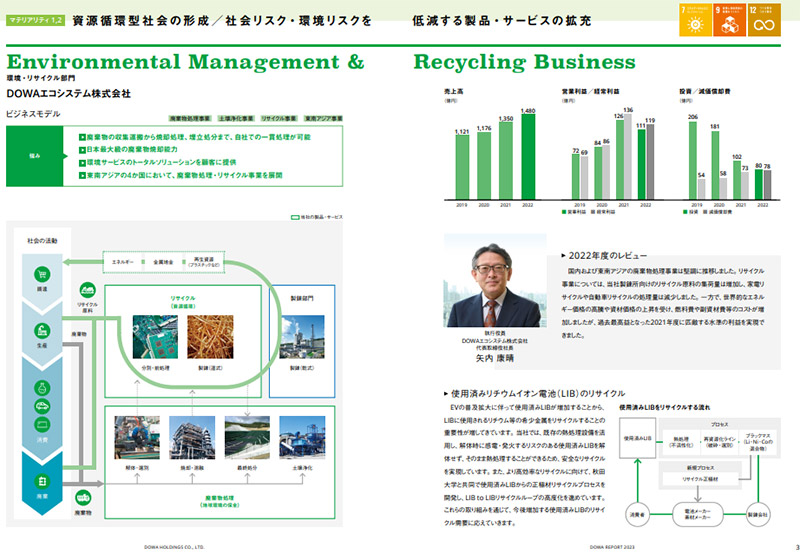Viewport: 800px width, 554px height.
Task: Click the 焼却・溶融 plant photo
Action: click(192, 438)
